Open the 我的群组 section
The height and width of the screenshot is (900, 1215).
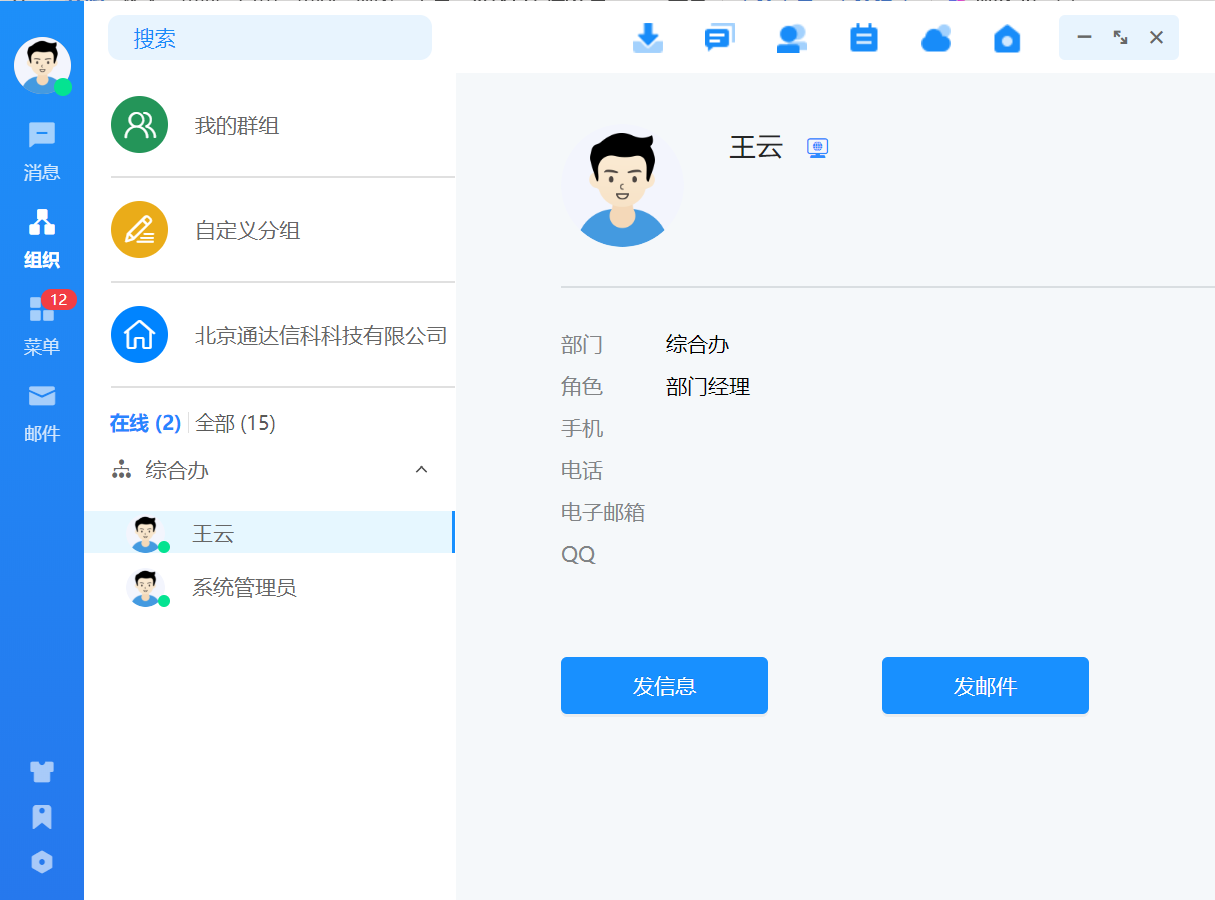click(237, 126)
